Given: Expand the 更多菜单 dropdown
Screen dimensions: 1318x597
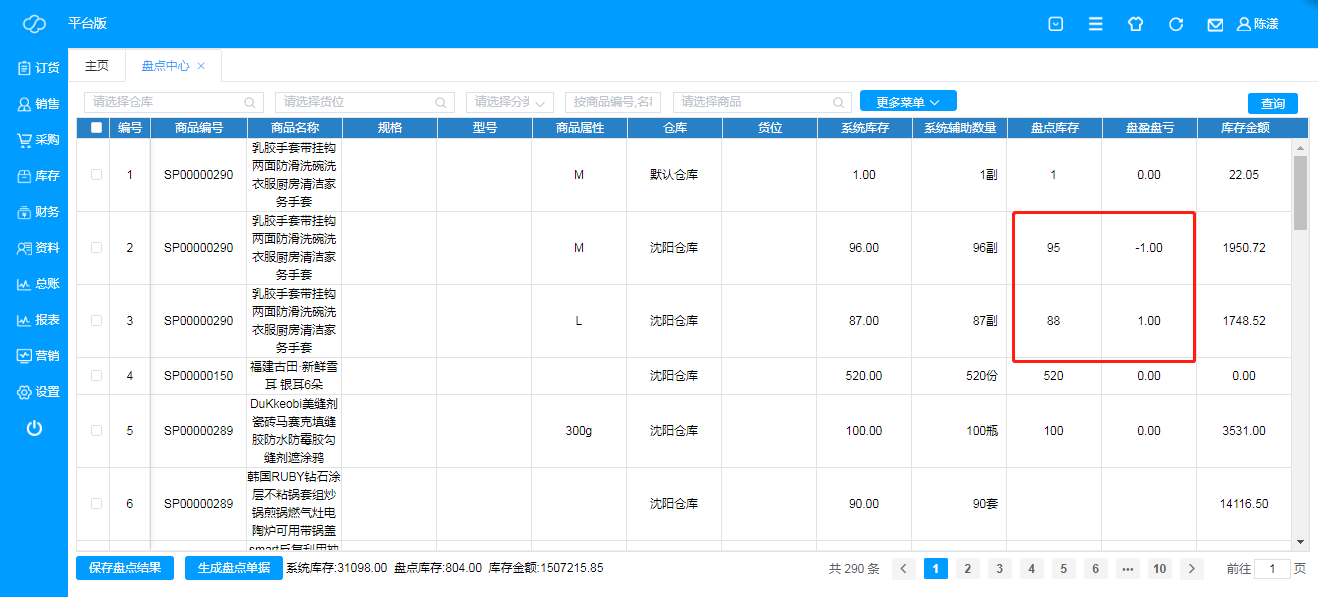Looking at the screenshot, I should [908, 101].
